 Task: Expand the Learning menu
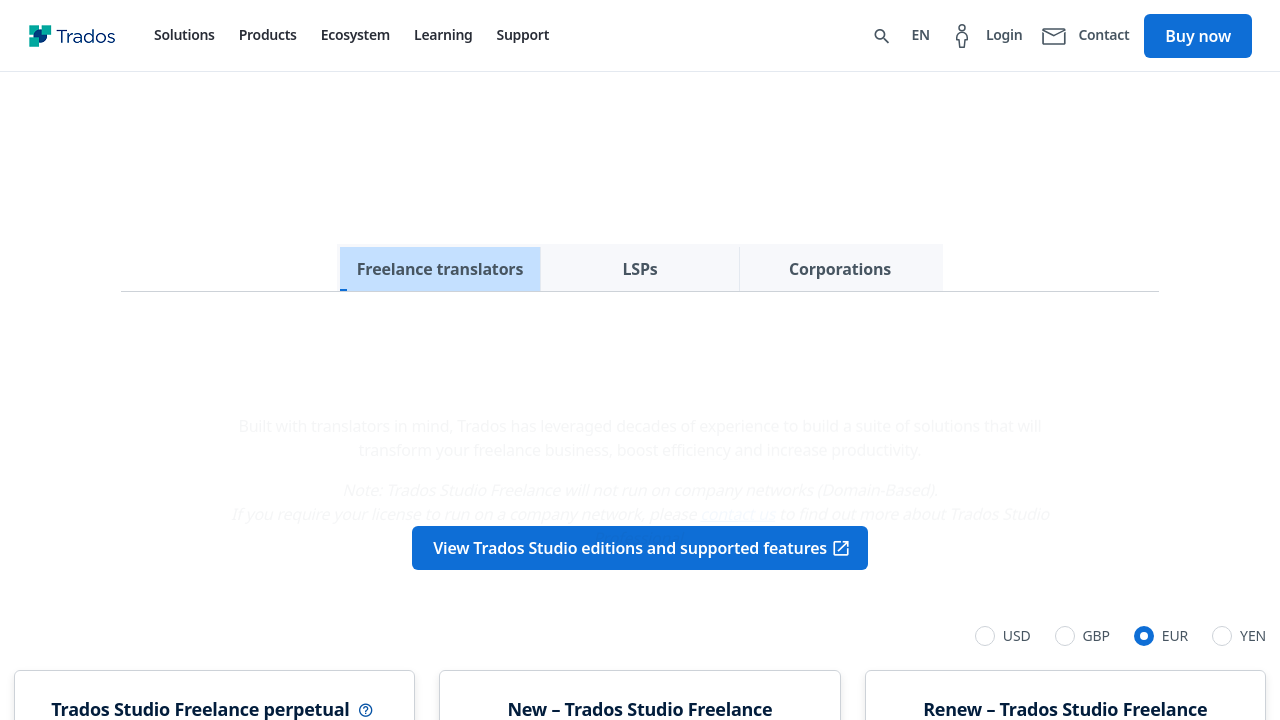pyautogui.click(x=443, y=35)
